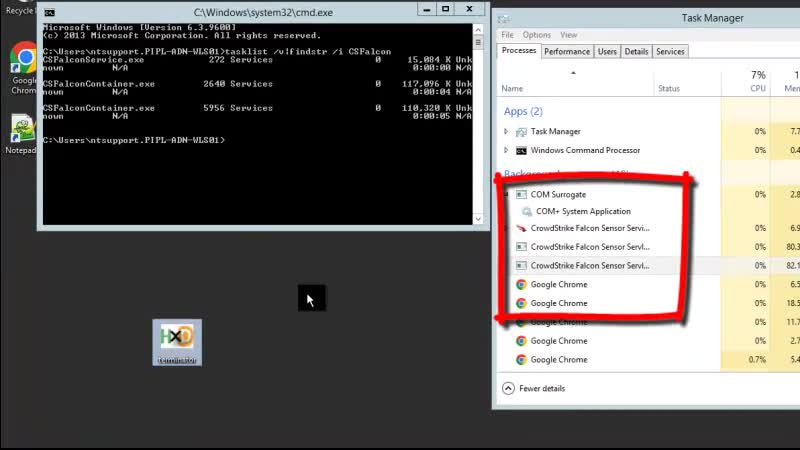This screenshot has height=450, width=800.
Task: Open the Options menu in Task Manager
Action: [536, 35]
